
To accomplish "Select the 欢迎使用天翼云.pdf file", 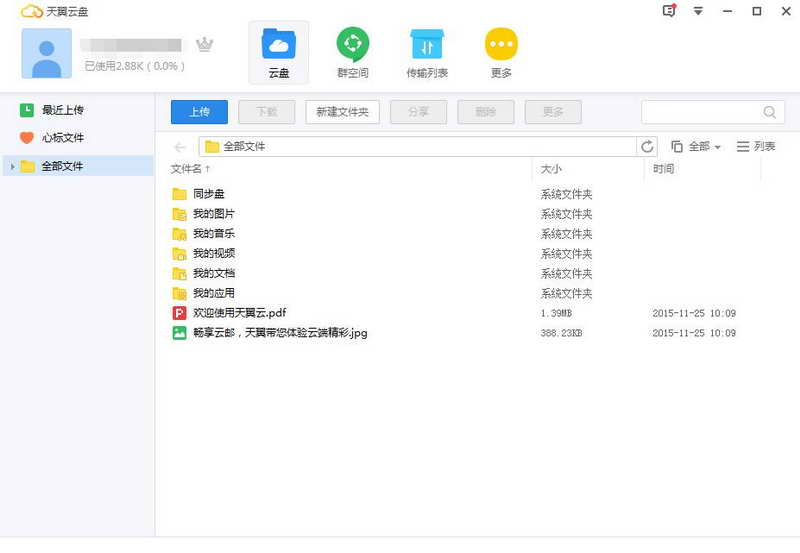I will pyautogui.click(x=239, y=313).
